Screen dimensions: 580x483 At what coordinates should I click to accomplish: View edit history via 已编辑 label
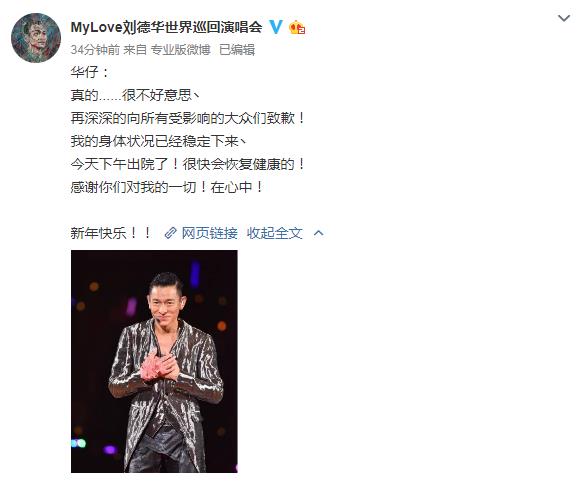tap(237, 50)
